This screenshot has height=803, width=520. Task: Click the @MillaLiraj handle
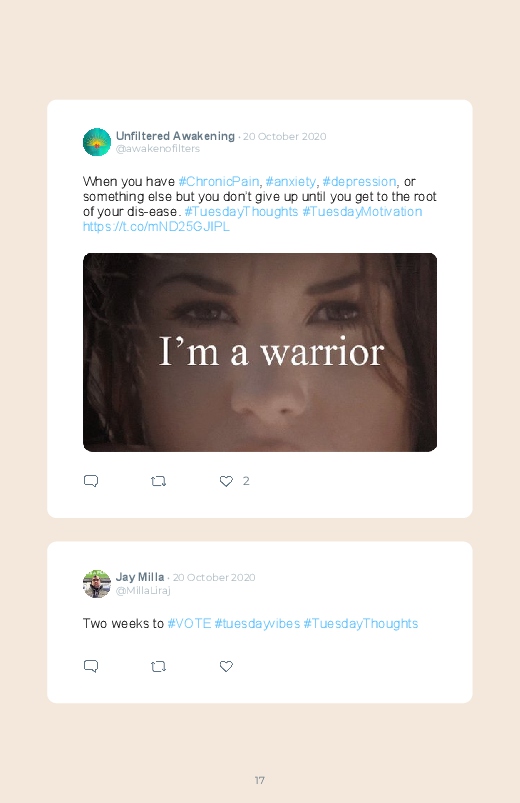point(143,590)
